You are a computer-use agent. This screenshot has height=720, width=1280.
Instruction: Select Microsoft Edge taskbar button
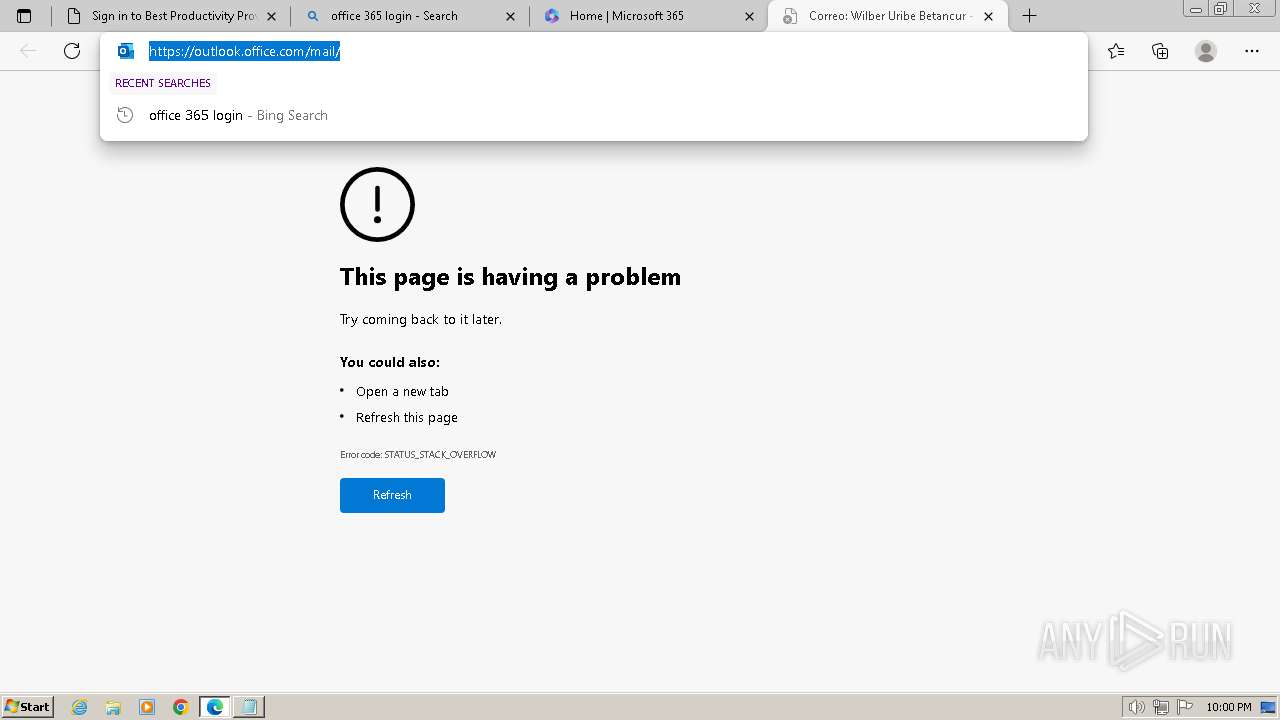215,707
